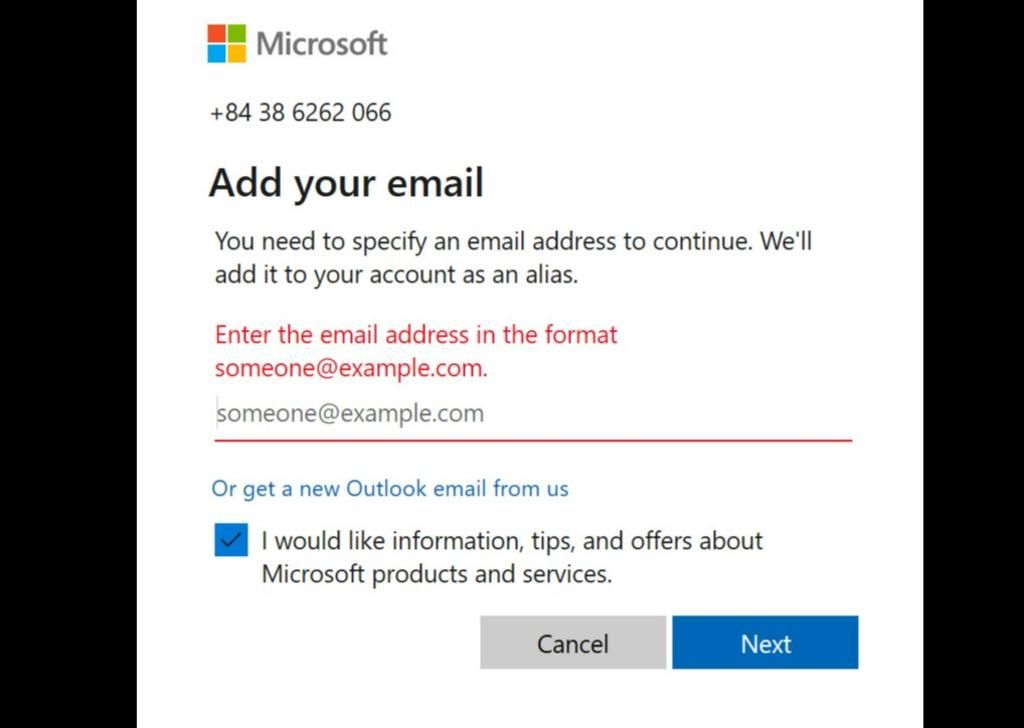Click the "add it to your account" line
The width and height of the screenshot is (1024, 728).
(x=396, y=274)
